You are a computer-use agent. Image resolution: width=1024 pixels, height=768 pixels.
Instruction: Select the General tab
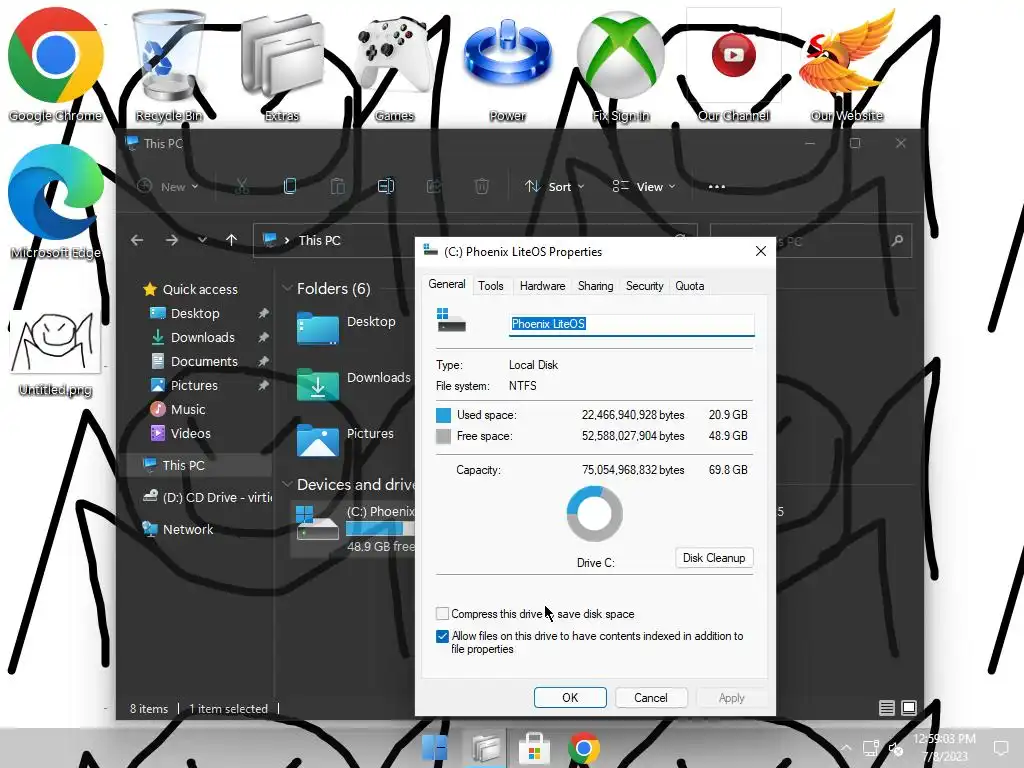[x=447, y=285]
